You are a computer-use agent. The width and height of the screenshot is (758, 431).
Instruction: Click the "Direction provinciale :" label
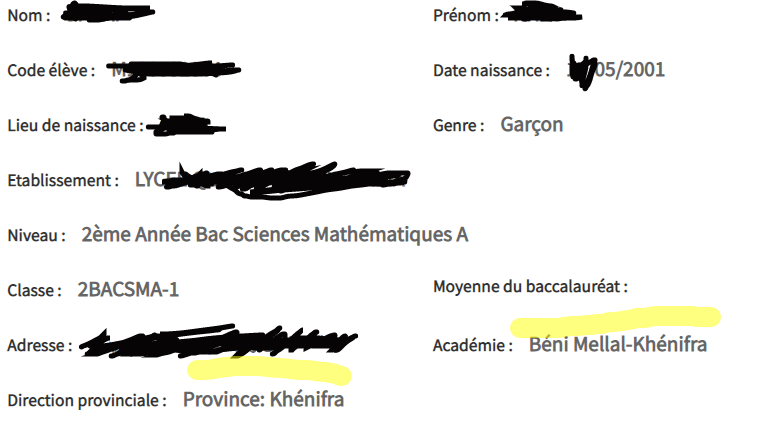click(87, 401)
